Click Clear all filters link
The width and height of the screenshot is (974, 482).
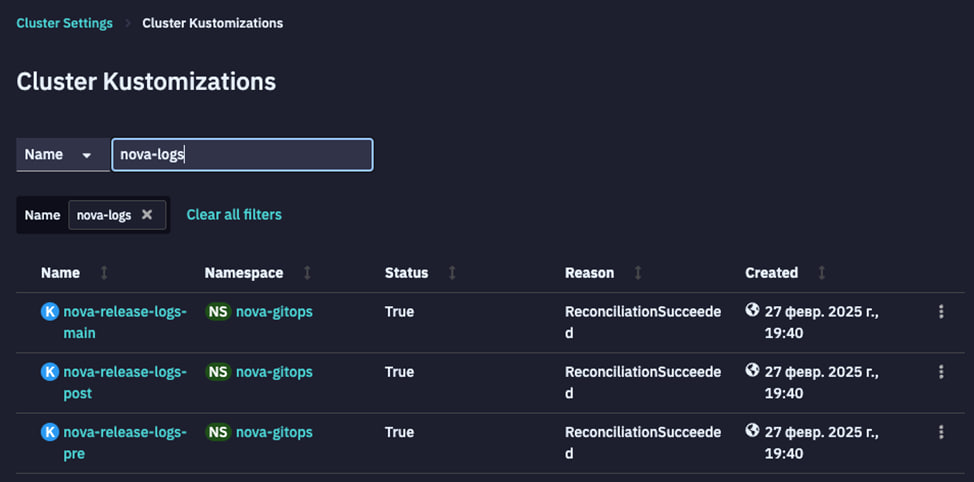(x=234, y=214)
